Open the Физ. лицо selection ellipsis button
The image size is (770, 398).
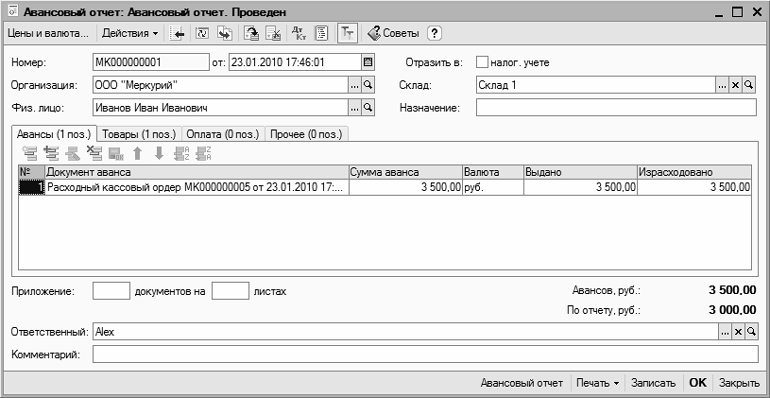[x=355, y=108]
